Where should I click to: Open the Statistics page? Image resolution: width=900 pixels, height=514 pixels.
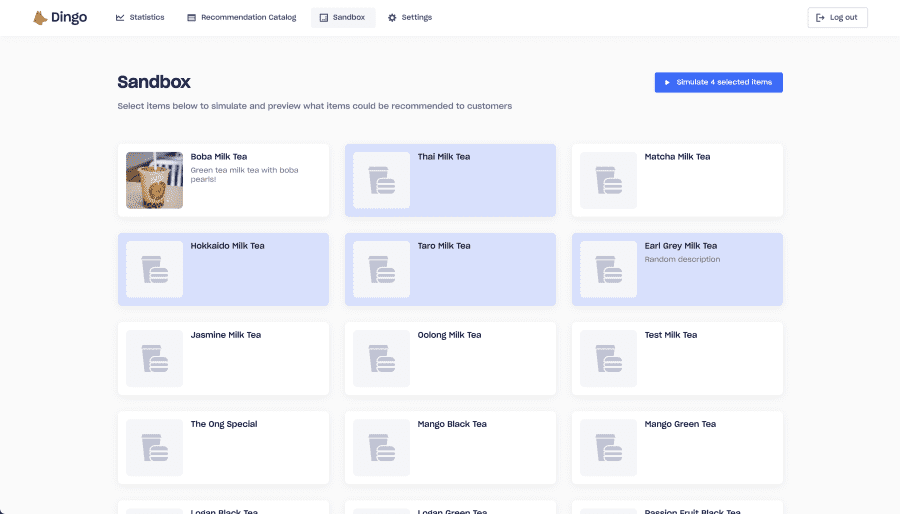(140, 17)
